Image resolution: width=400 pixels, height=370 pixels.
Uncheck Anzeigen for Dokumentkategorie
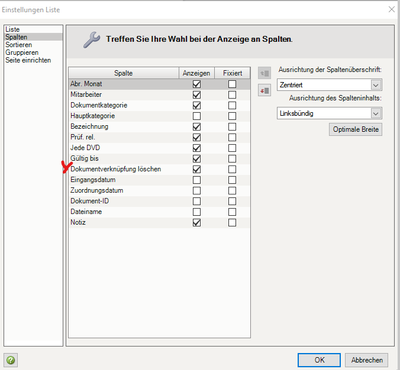click(197, 105)
